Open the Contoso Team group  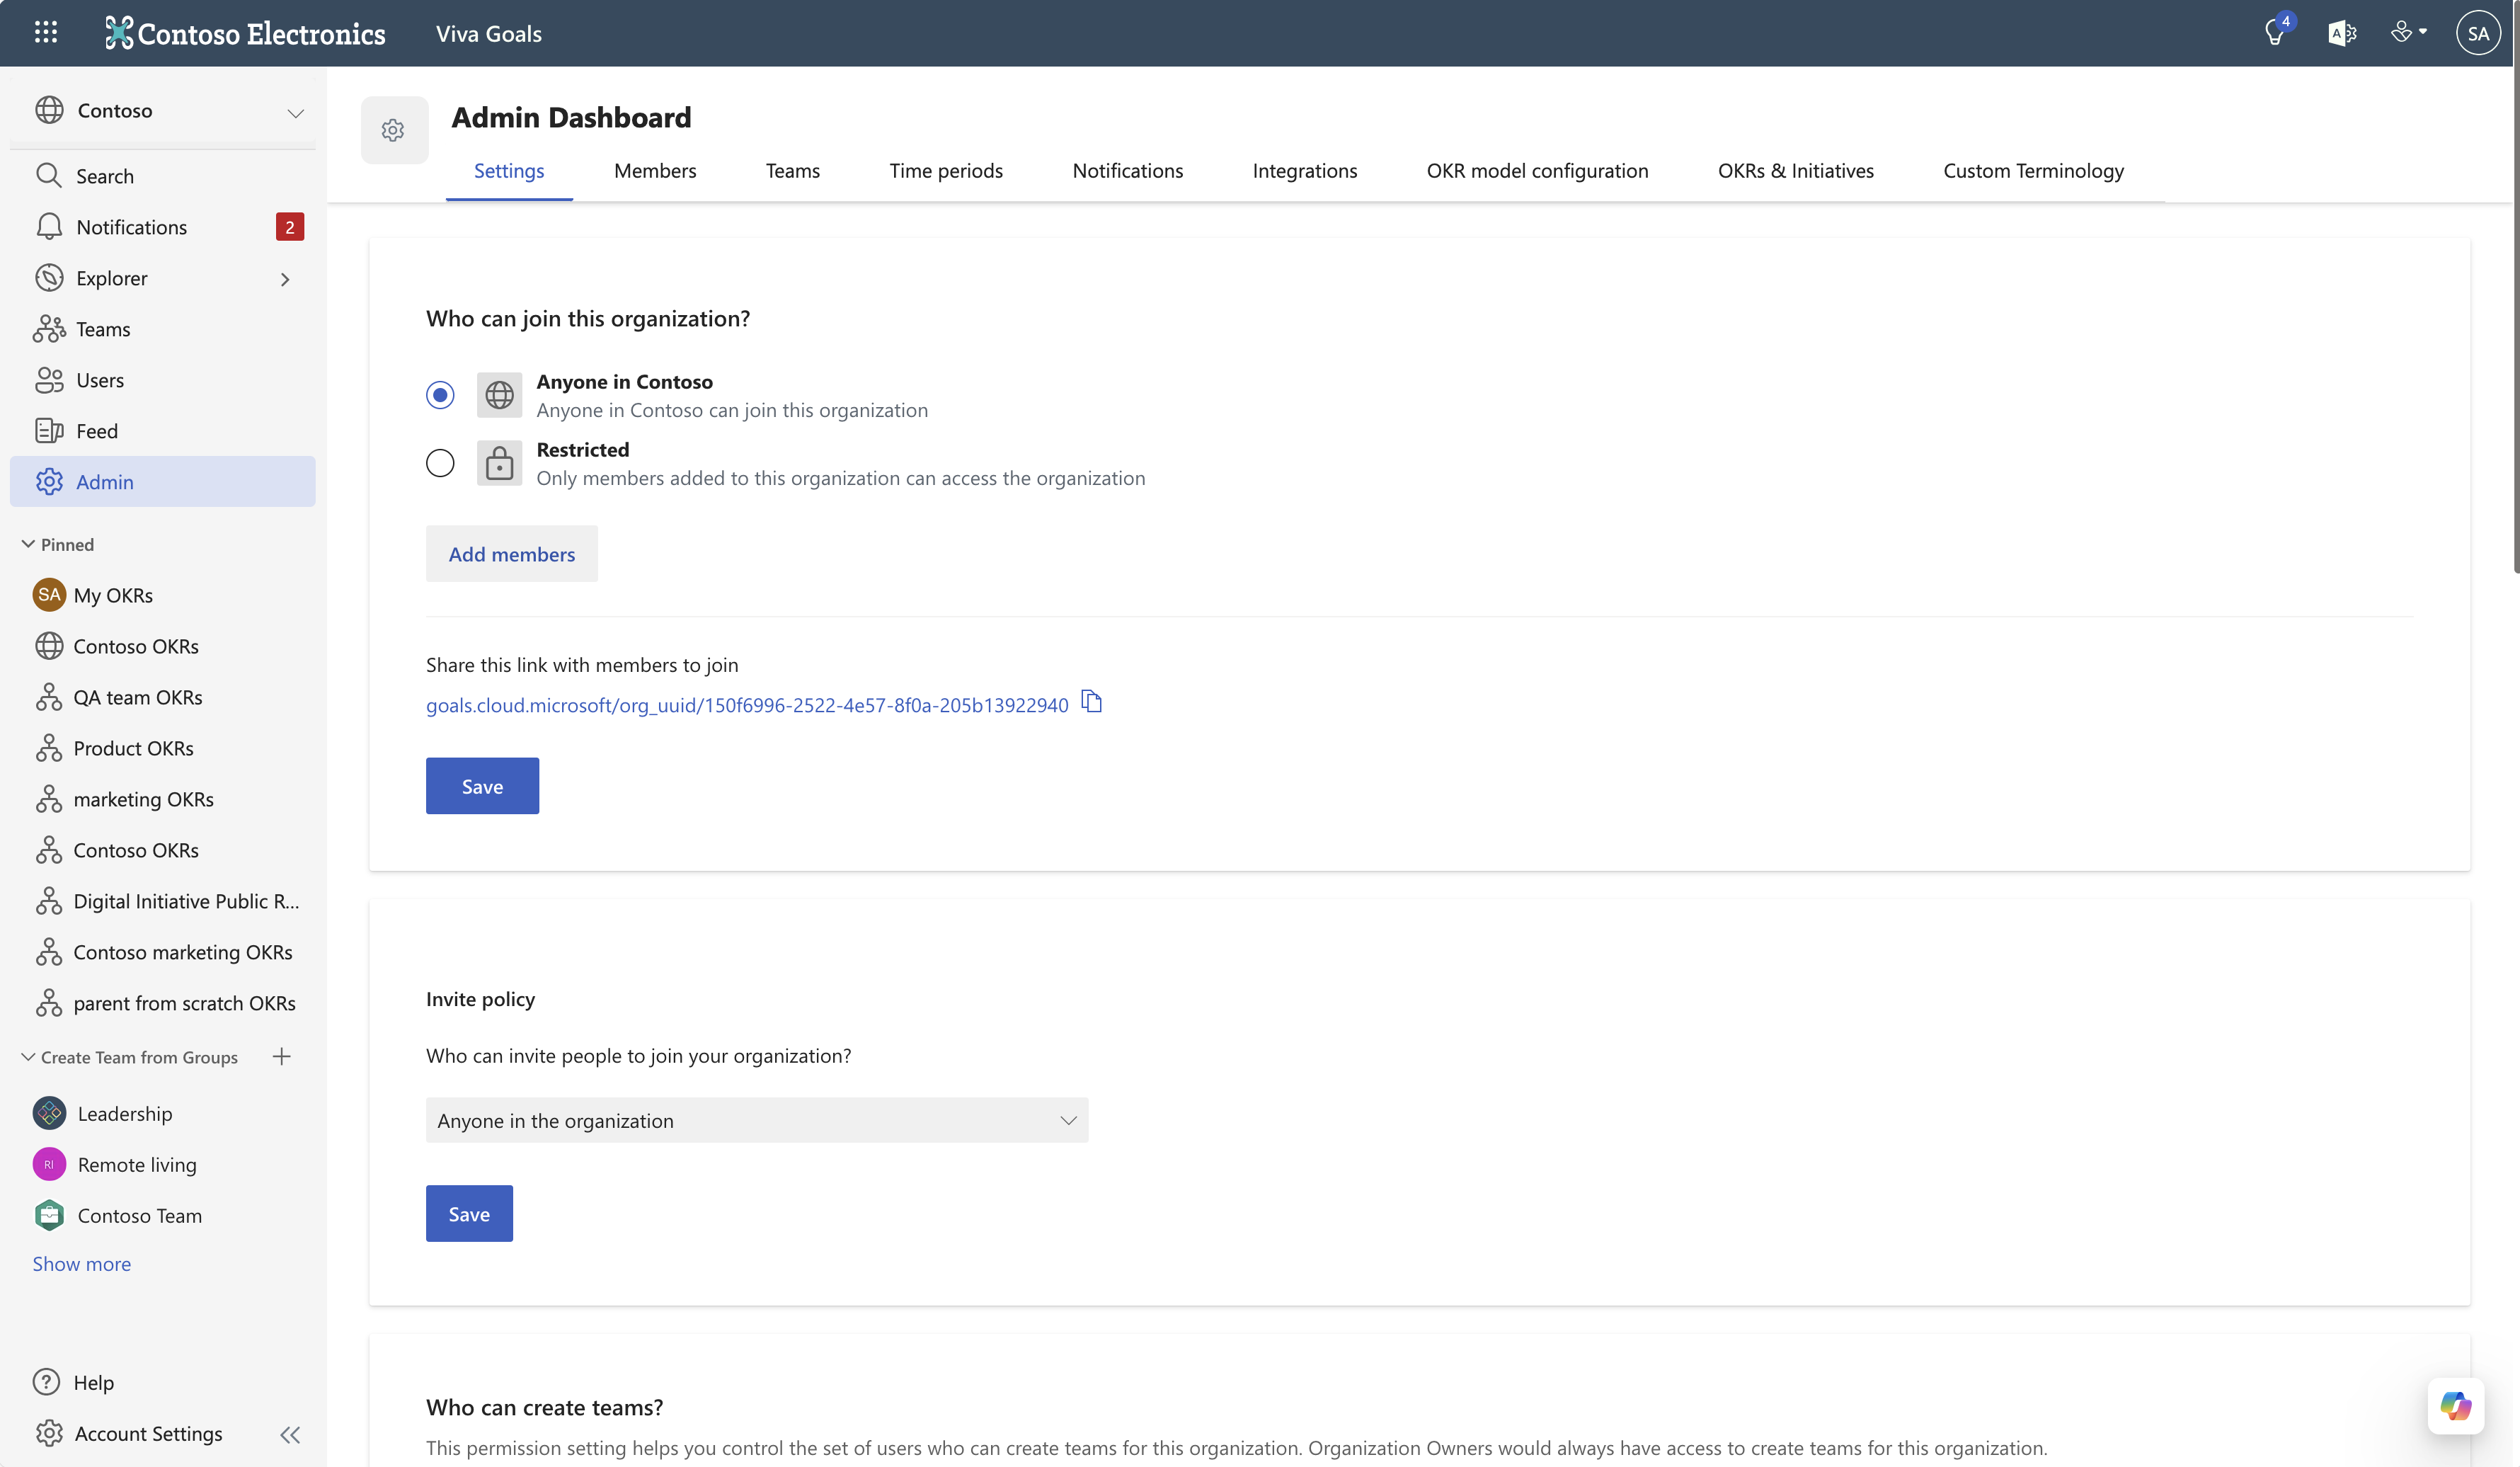(x=162, y=1215)
